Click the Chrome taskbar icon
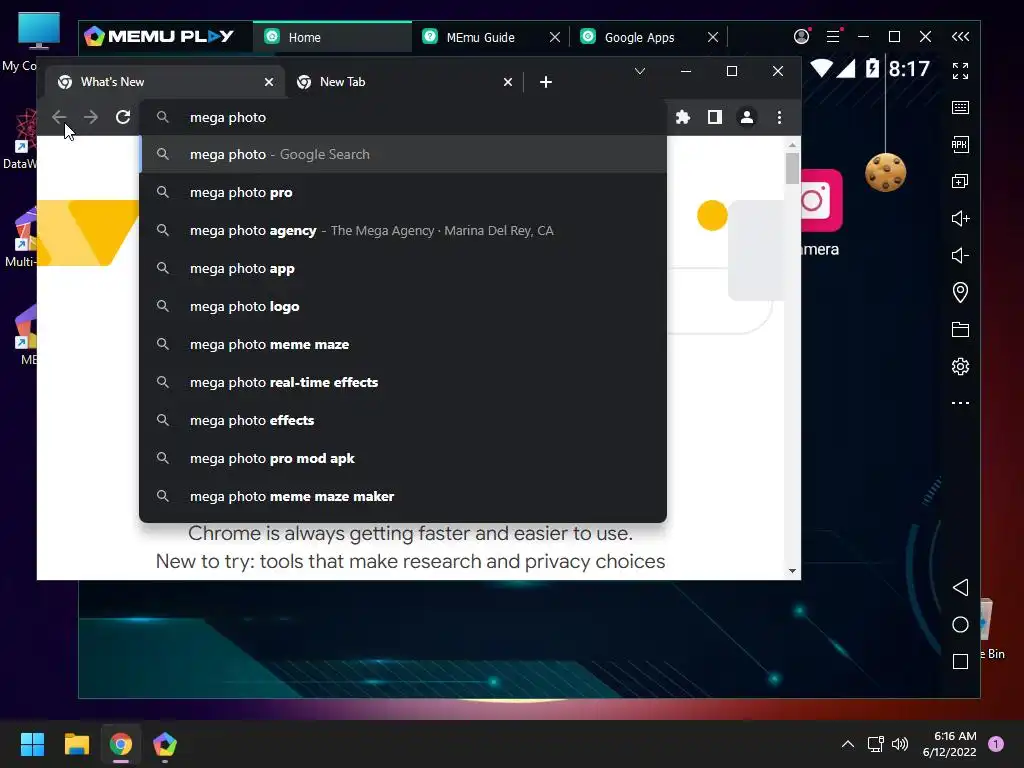Viewport: 1024px width, 768px height. tap(121, 744)
